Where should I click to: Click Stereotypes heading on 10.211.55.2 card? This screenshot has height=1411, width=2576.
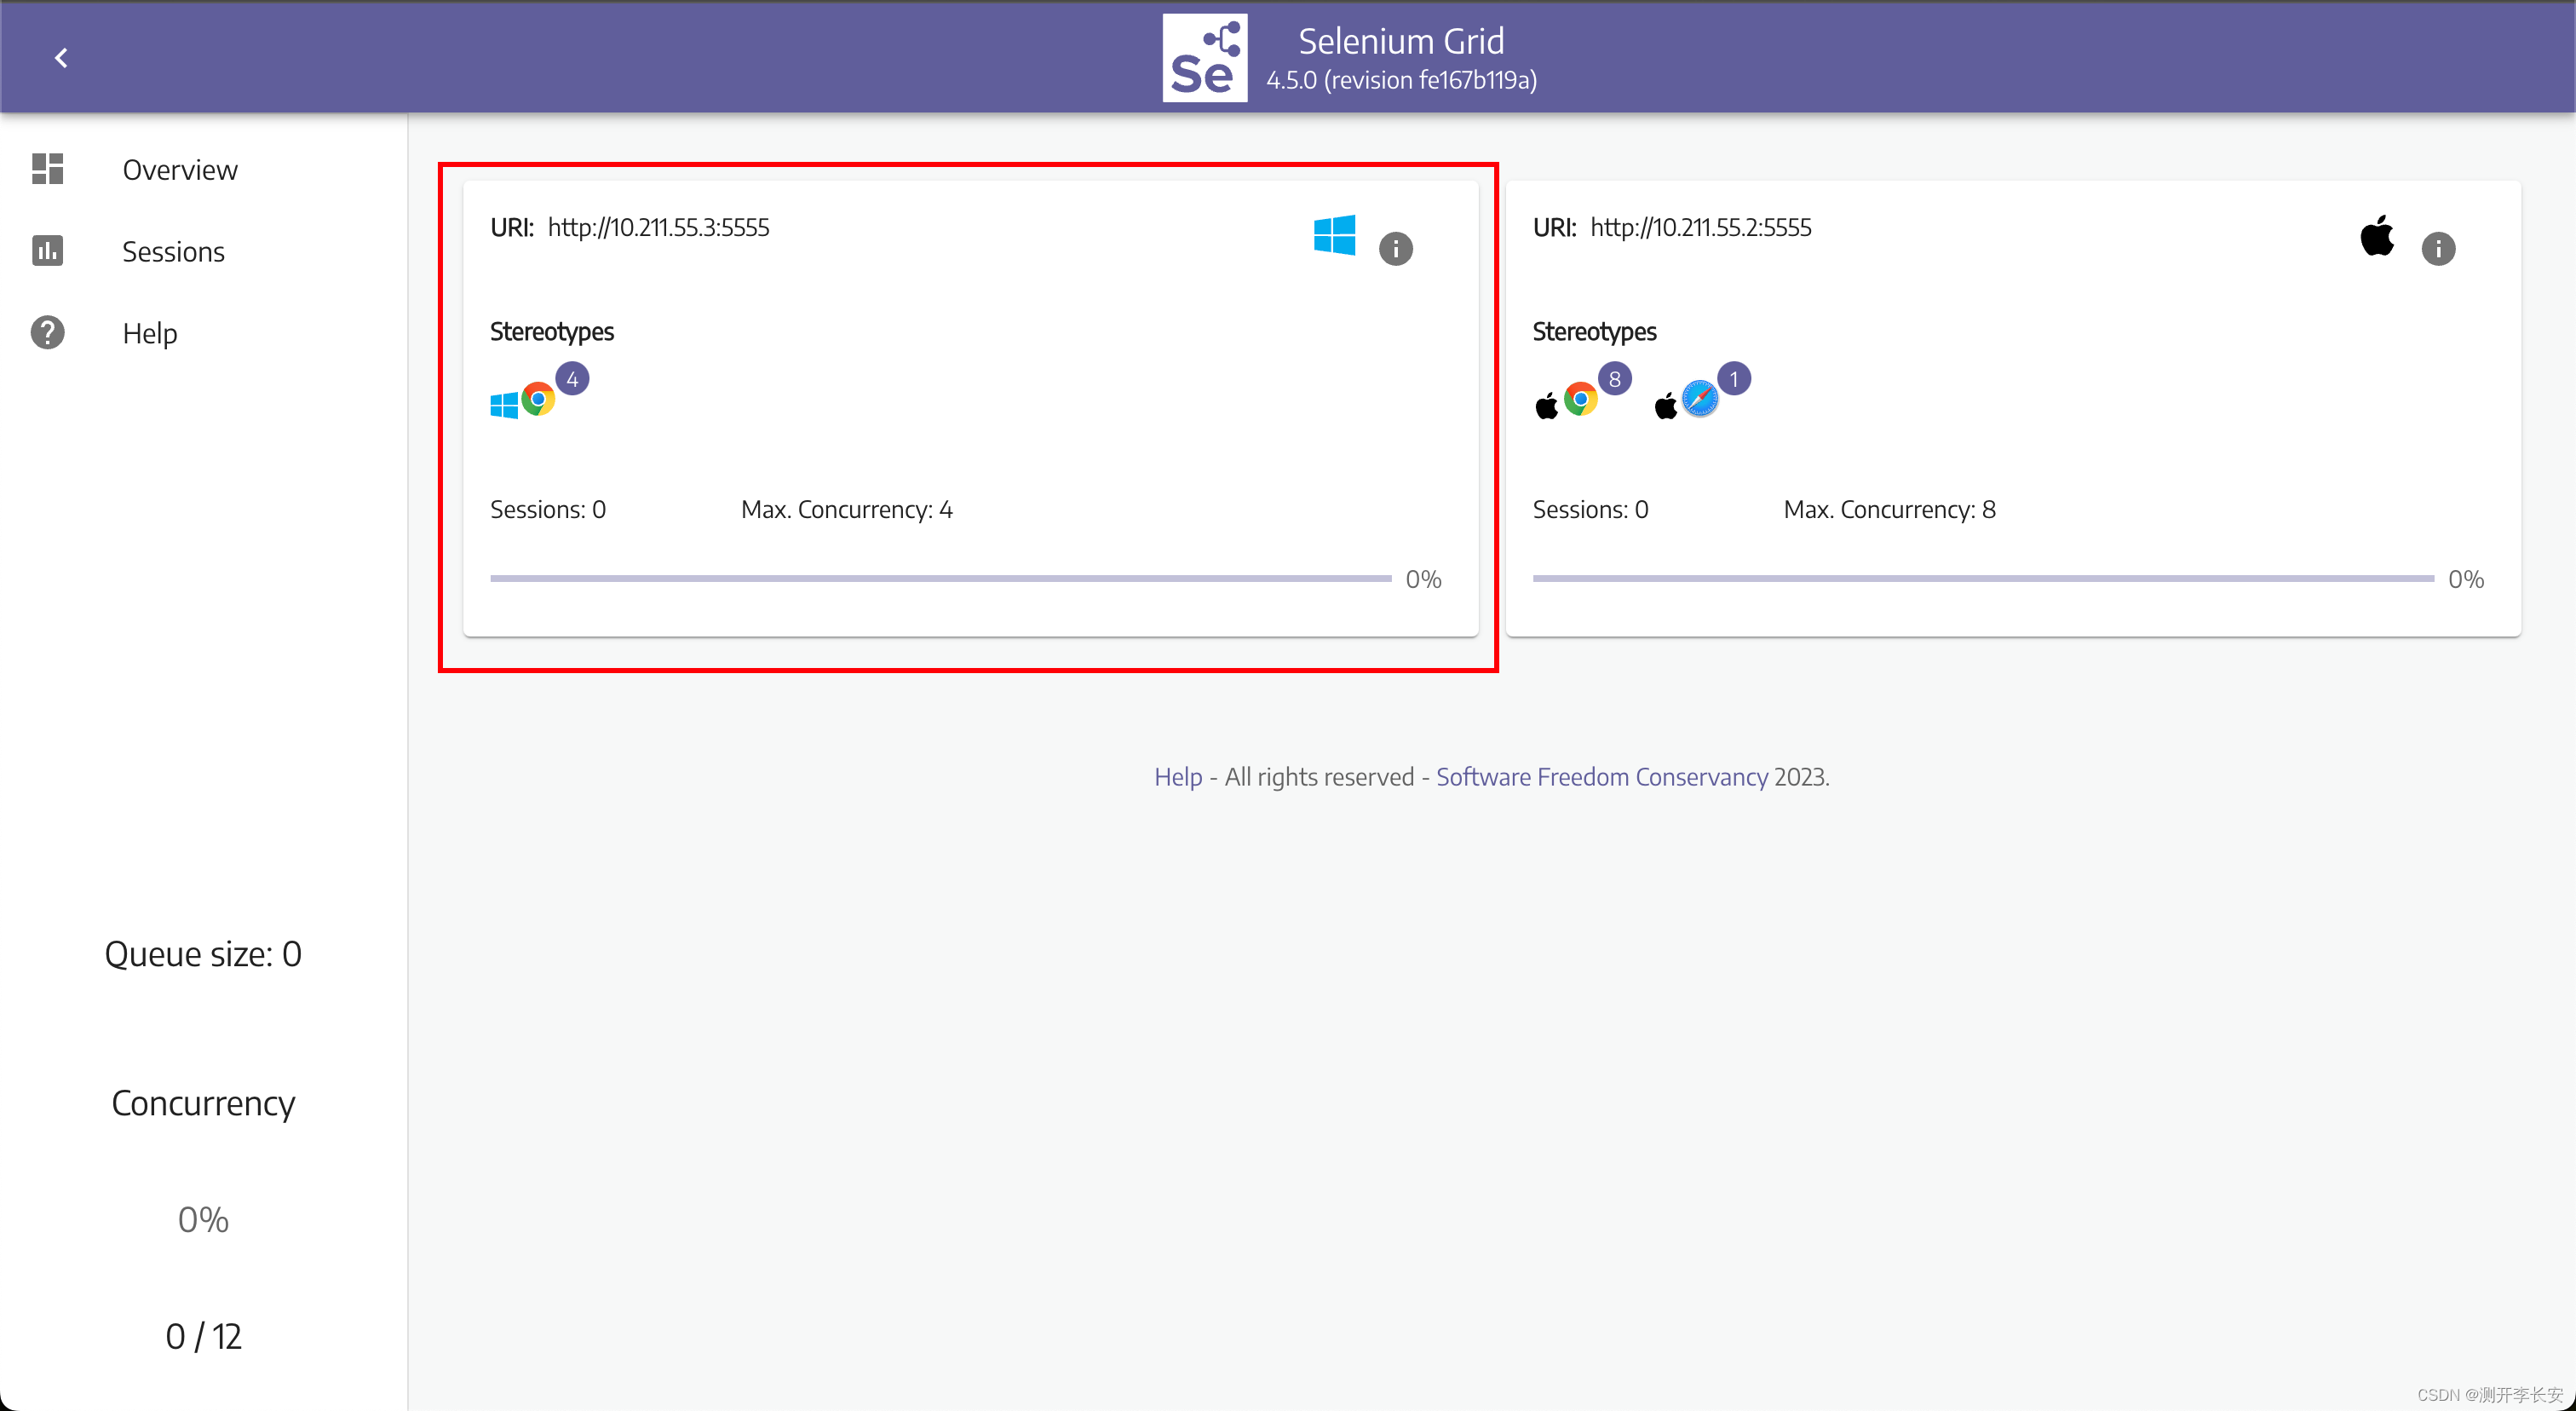[x=1594, y=332]
